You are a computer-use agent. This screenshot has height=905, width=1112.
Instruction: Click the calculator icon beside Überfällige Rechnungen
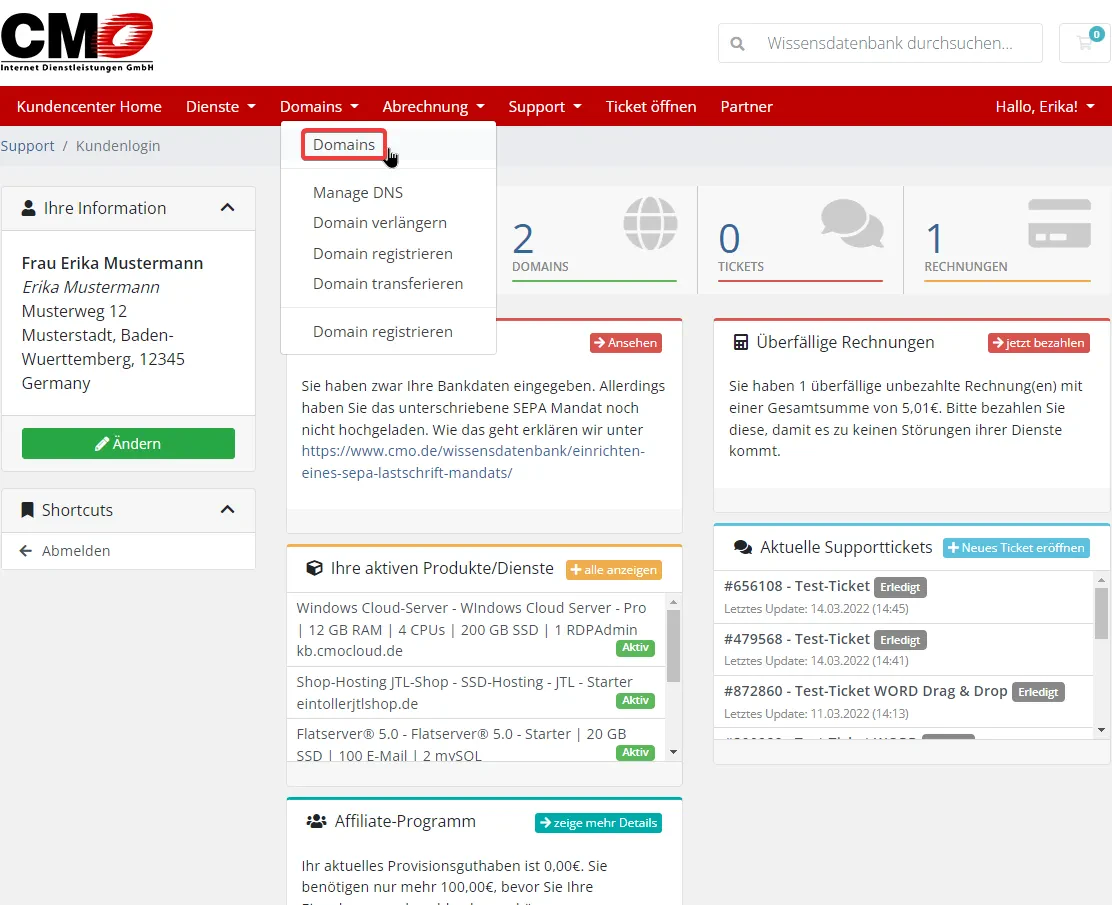(x=740, y=343)
